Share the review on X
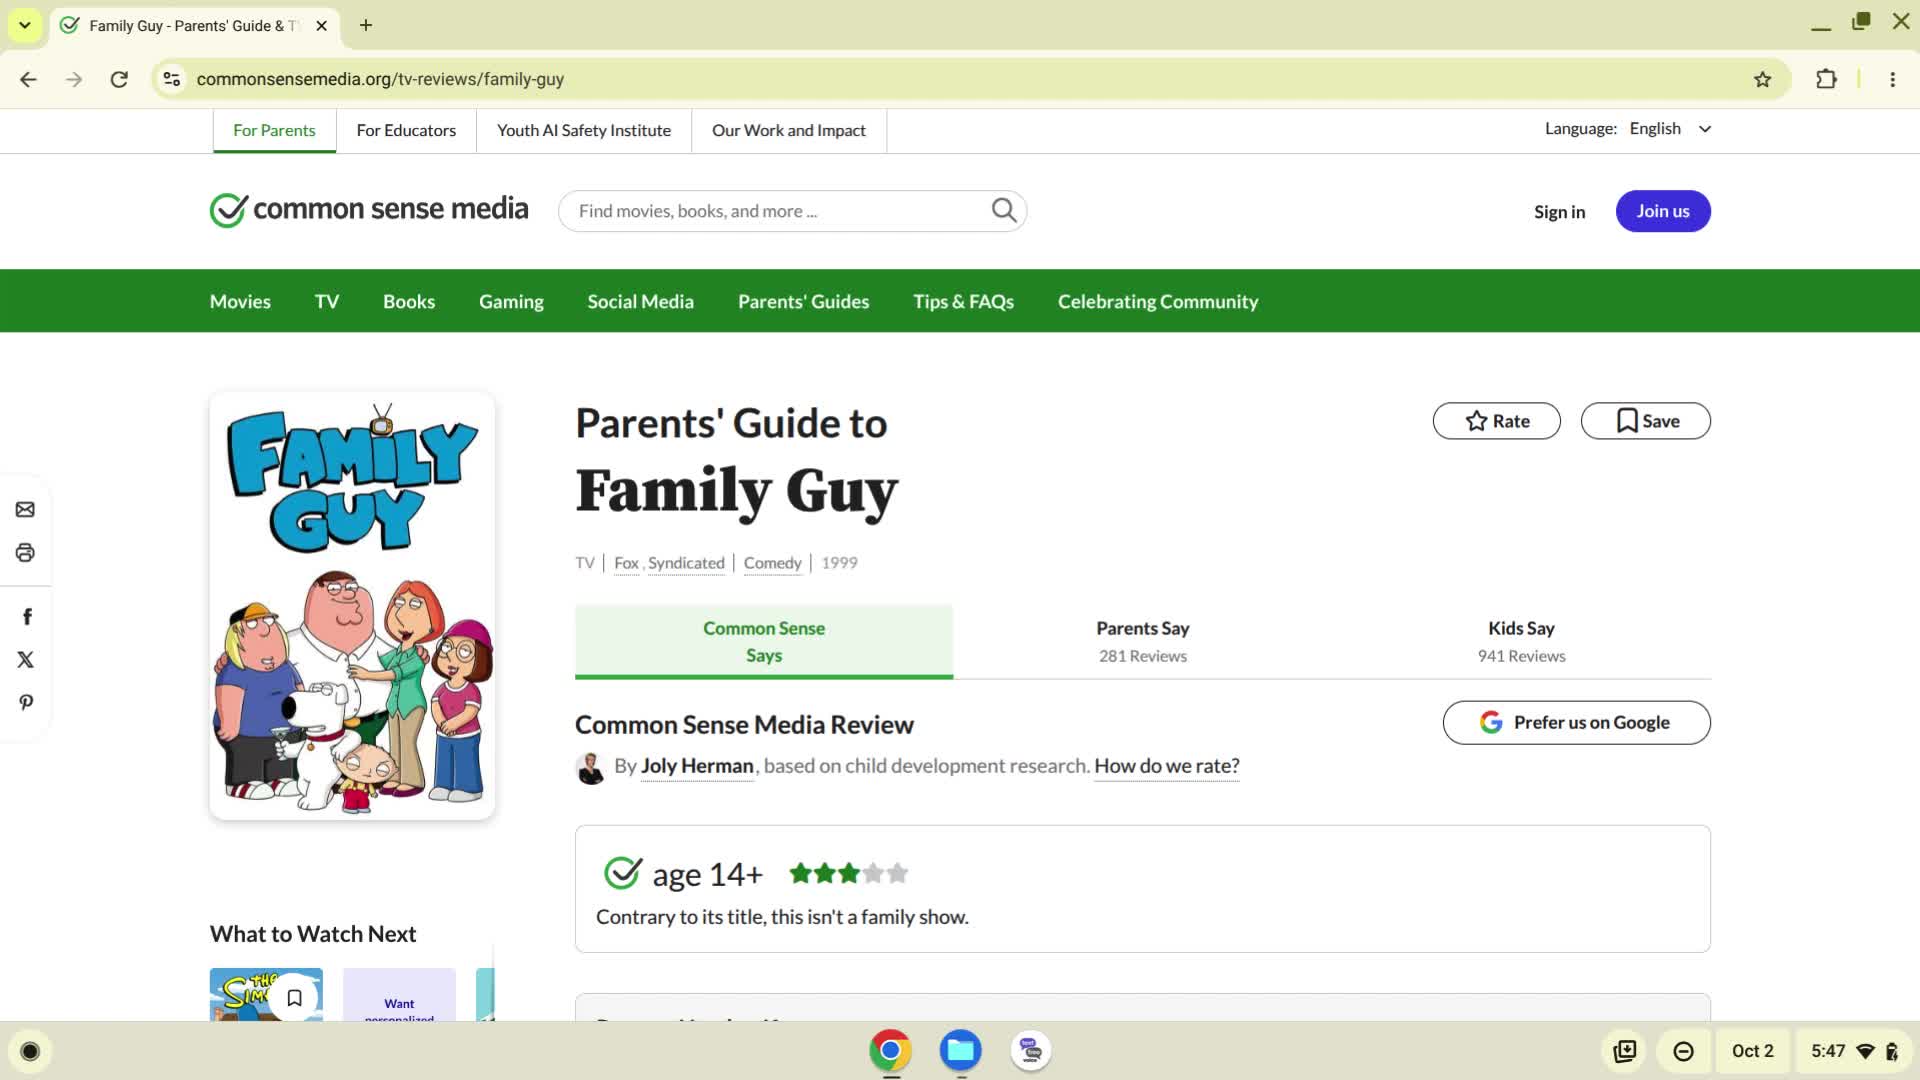The image size is (1920, 1080). point(25,659)
